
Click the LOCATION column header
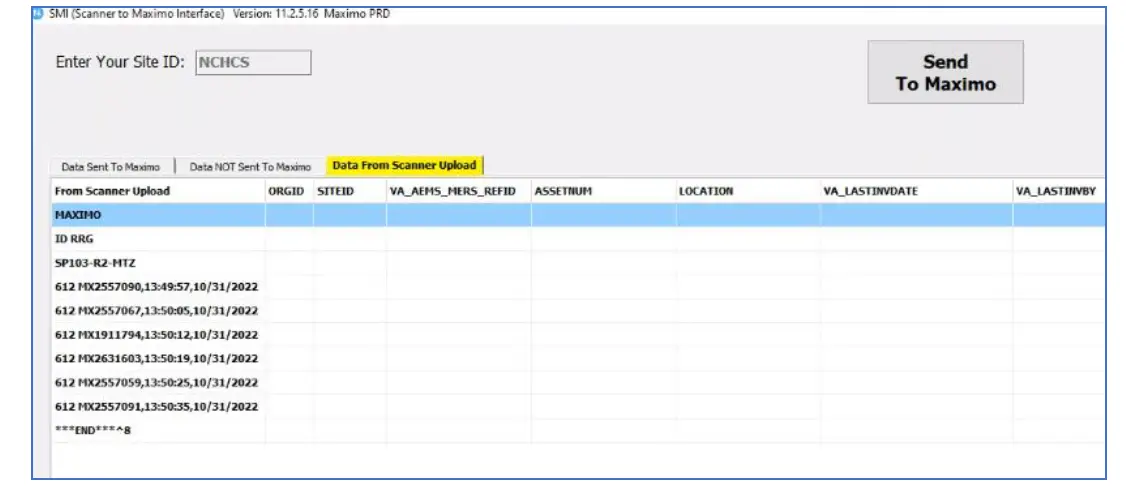click(x=706, y=191)
